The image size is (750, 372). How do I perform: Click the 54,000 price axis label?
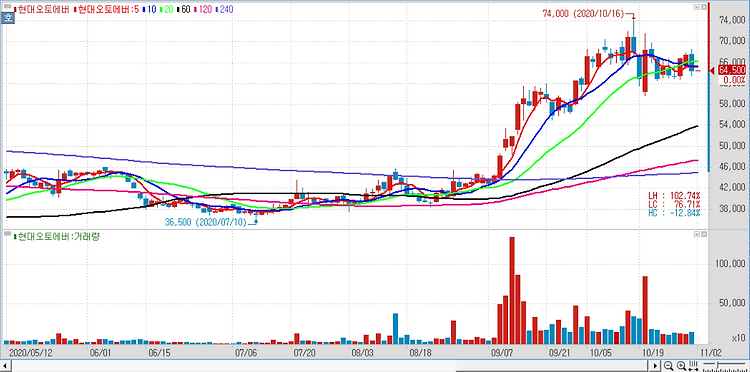(733, 125)
